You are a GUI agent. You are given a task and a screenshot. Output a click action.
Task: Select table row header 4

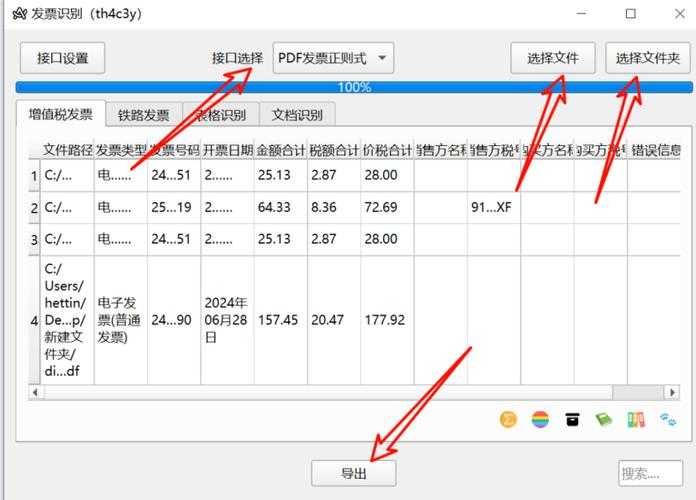(x=34, y=320)
